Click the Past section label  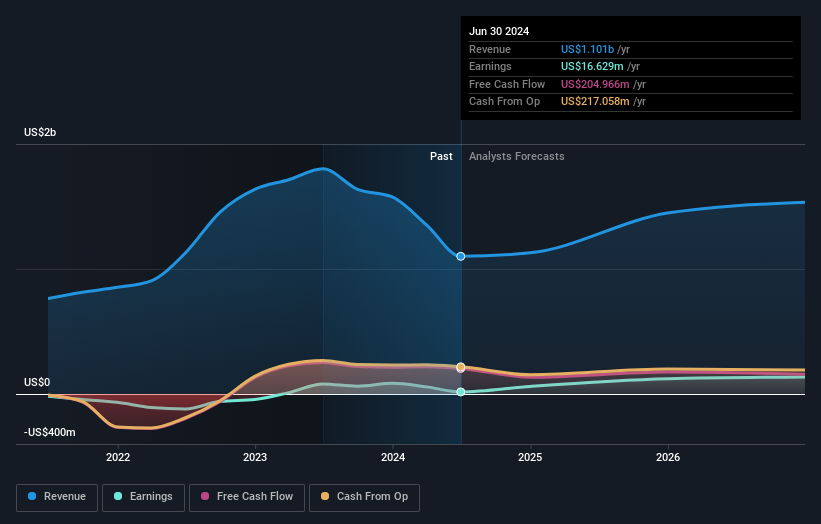click(x=441, y=157)
